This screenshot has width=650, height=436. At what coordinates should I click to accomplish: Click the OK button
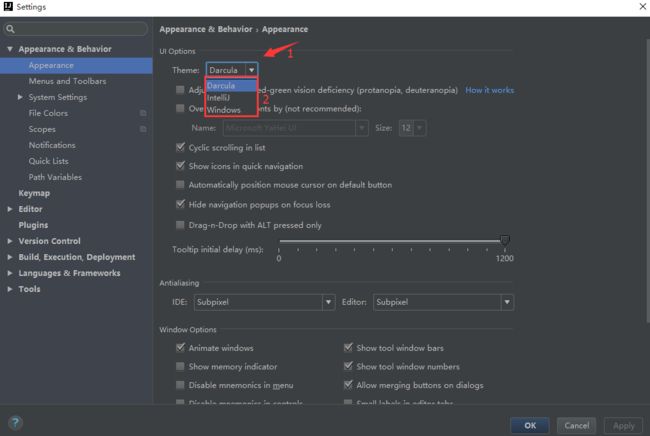pyautogui.click(x=530, y=426)
